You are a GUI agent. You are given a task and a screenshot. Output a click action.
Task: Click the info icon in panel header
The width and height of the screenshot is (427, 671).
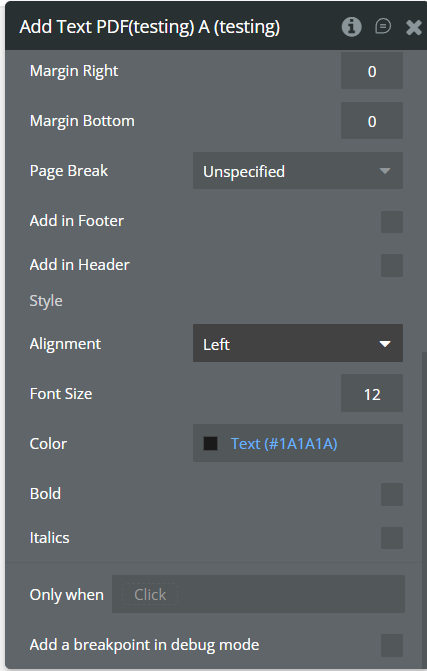[351, 27]
